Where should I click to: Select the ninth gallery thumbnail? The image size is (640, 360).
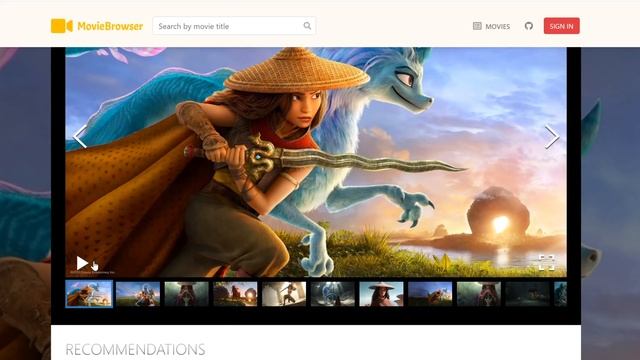coord(479,294)
